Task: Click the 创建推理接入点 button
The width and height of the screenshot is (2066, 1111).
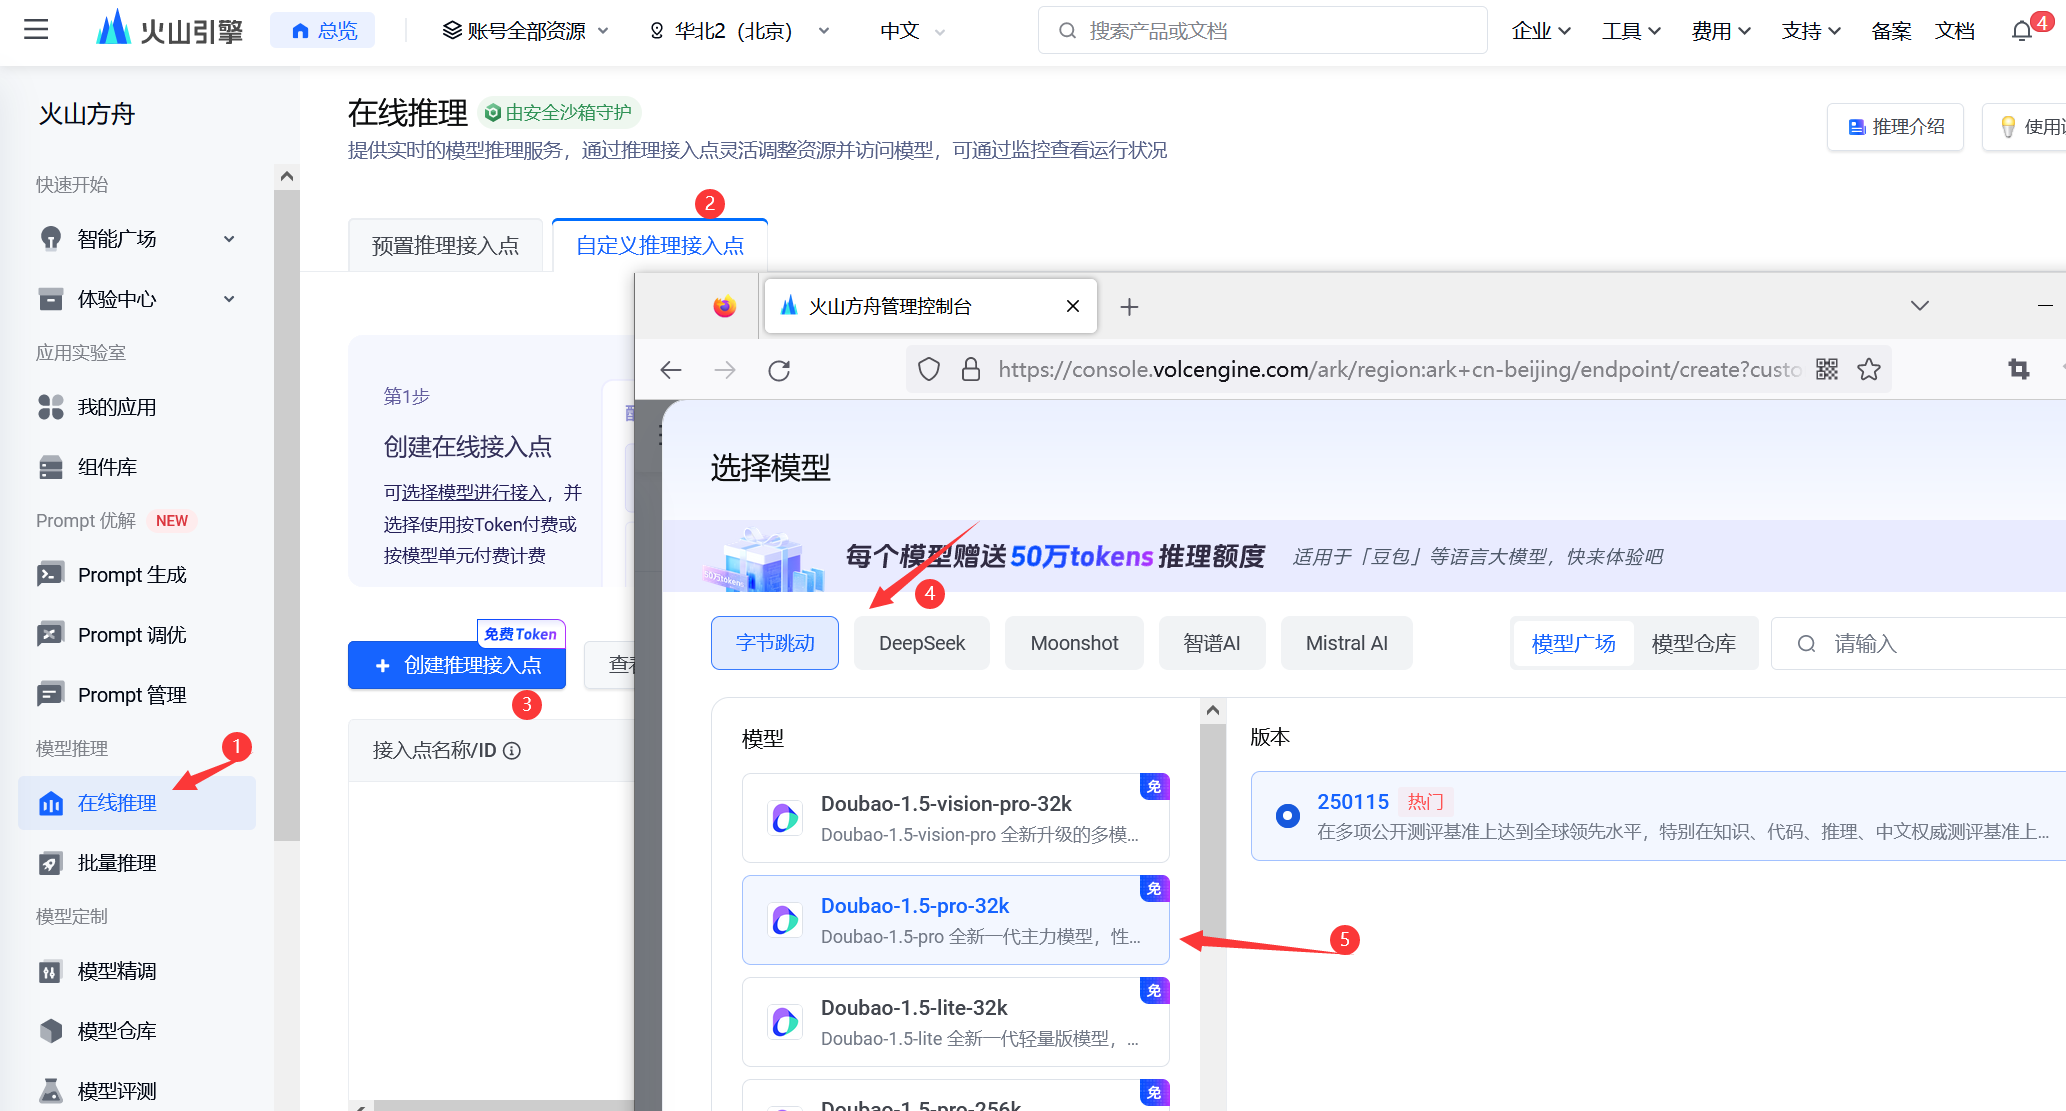Action: 457,665
